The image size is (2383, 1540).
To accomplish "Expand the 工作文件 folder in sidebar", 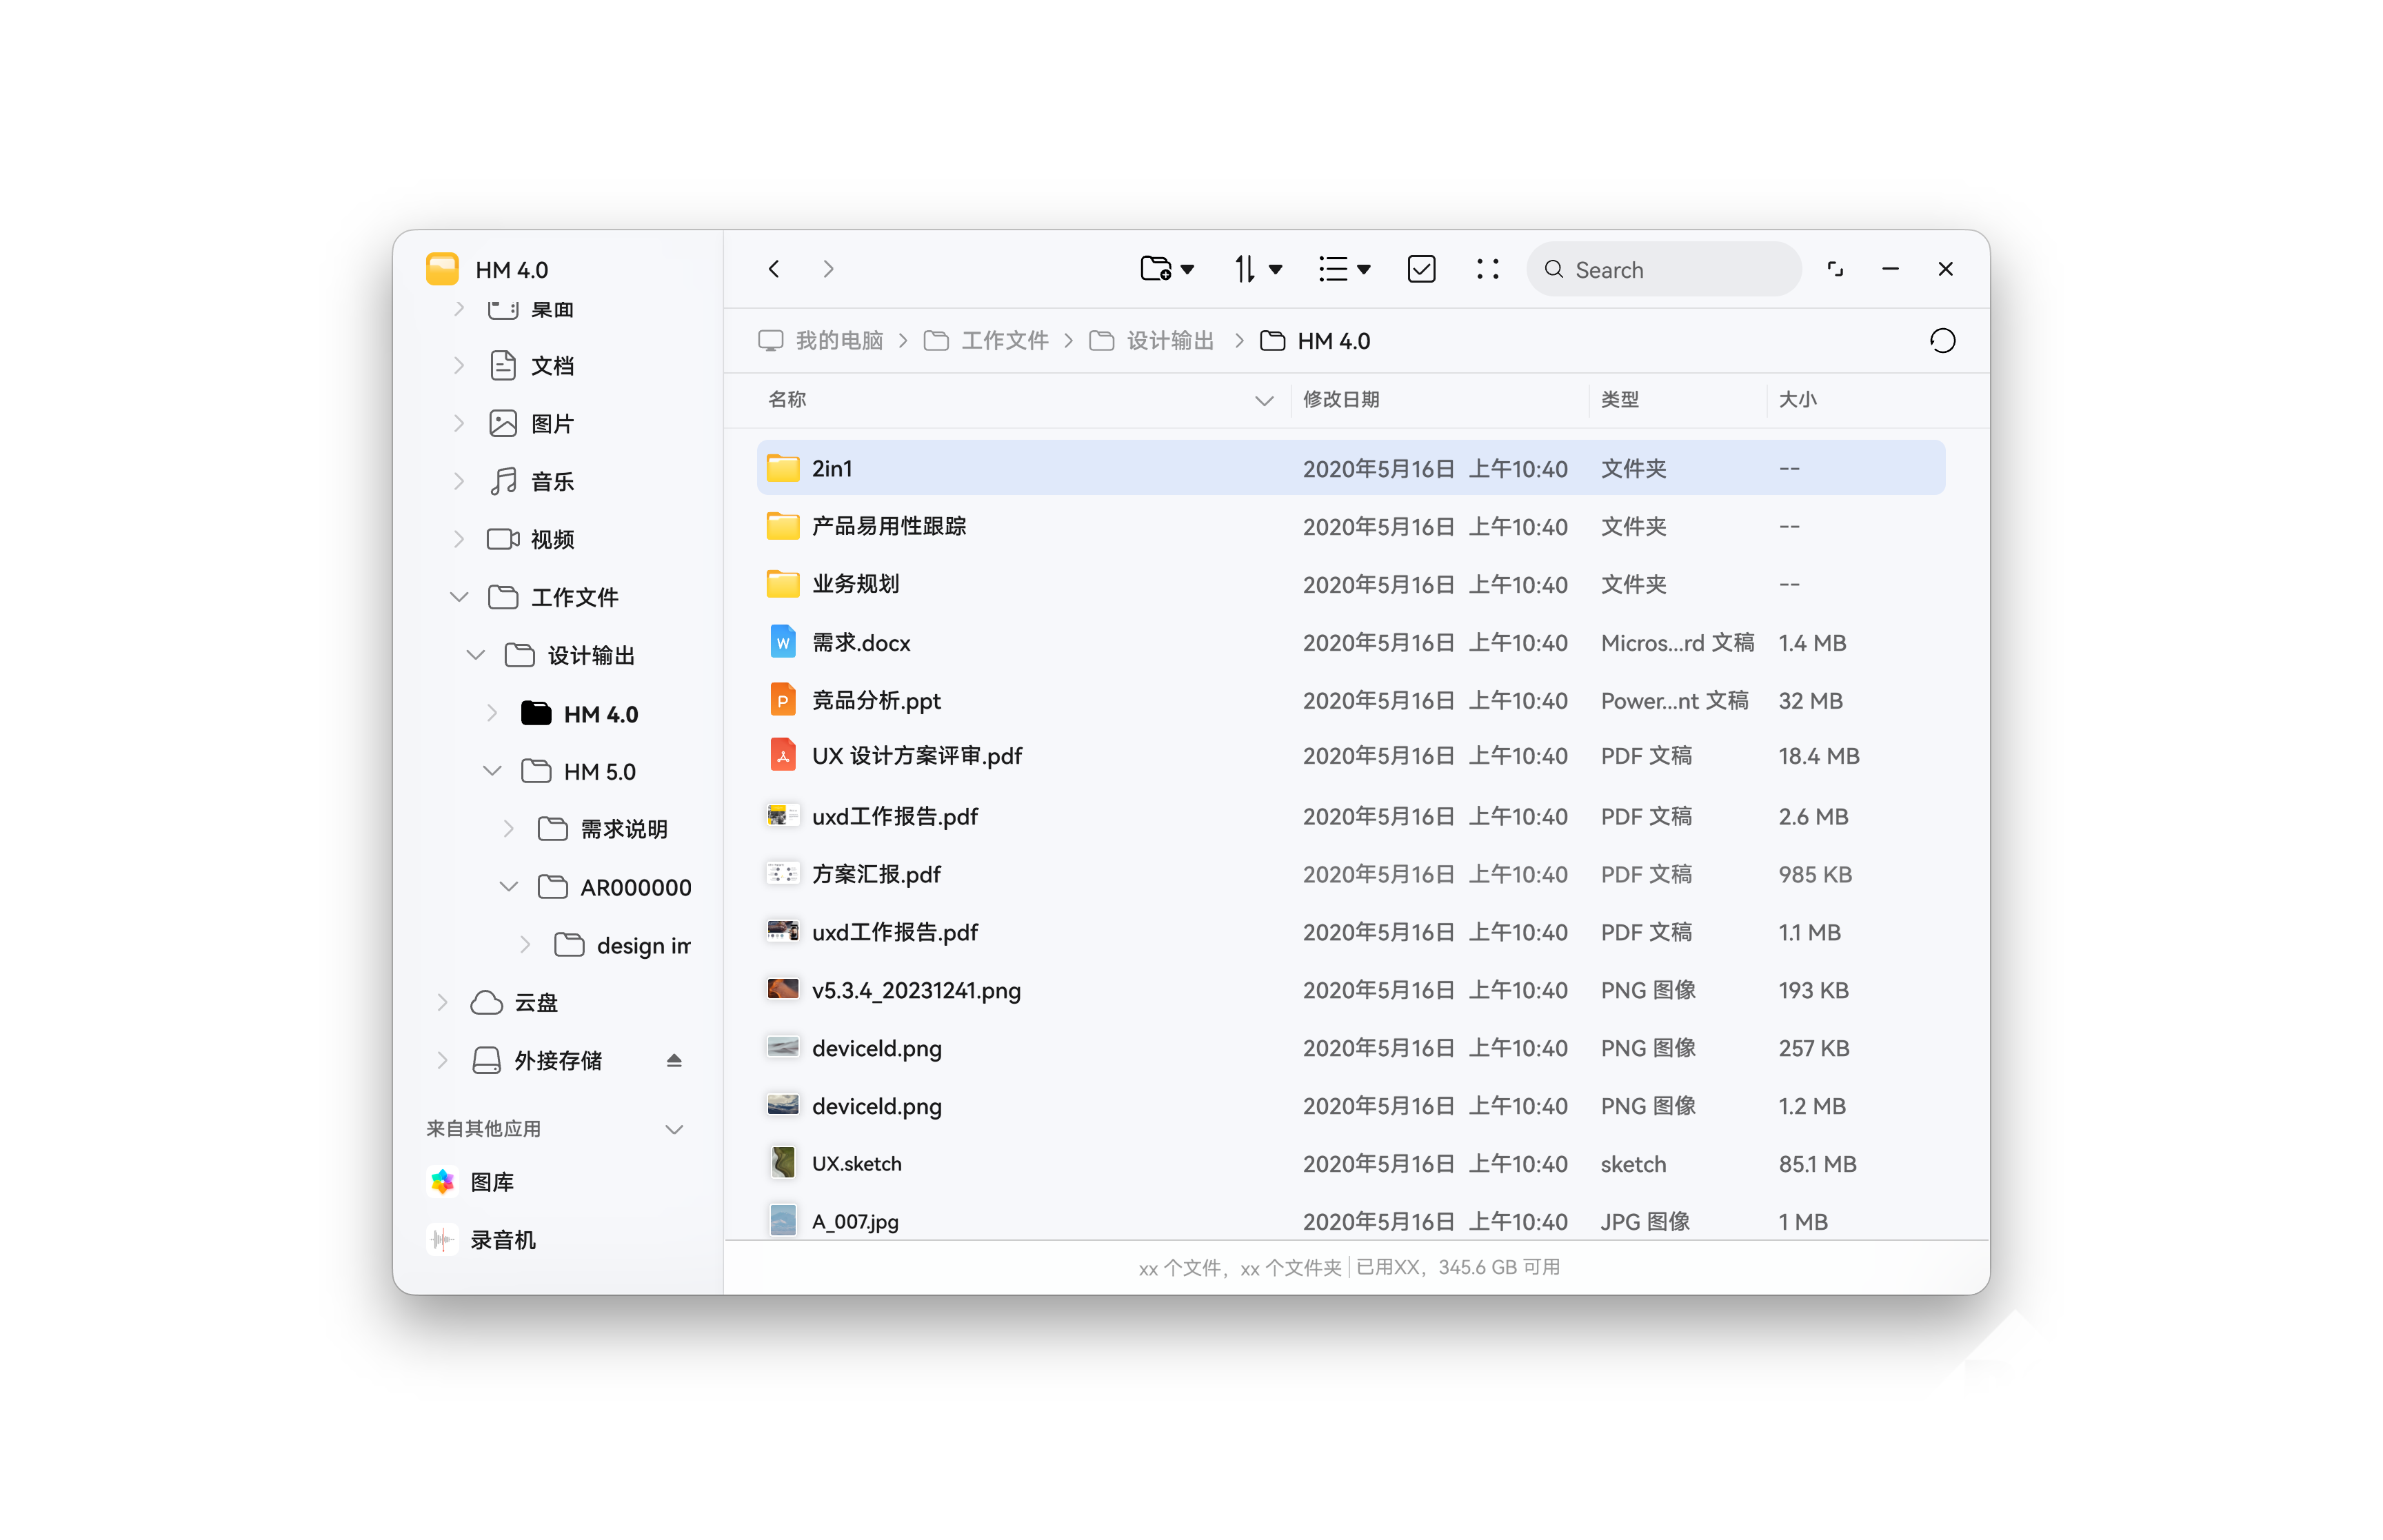I will pos(455,597).
